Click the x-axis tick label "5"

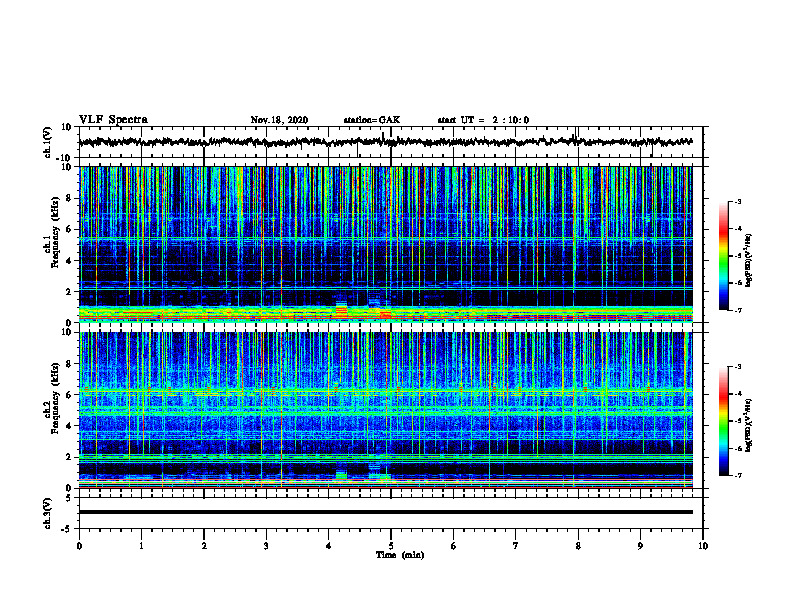391,546
